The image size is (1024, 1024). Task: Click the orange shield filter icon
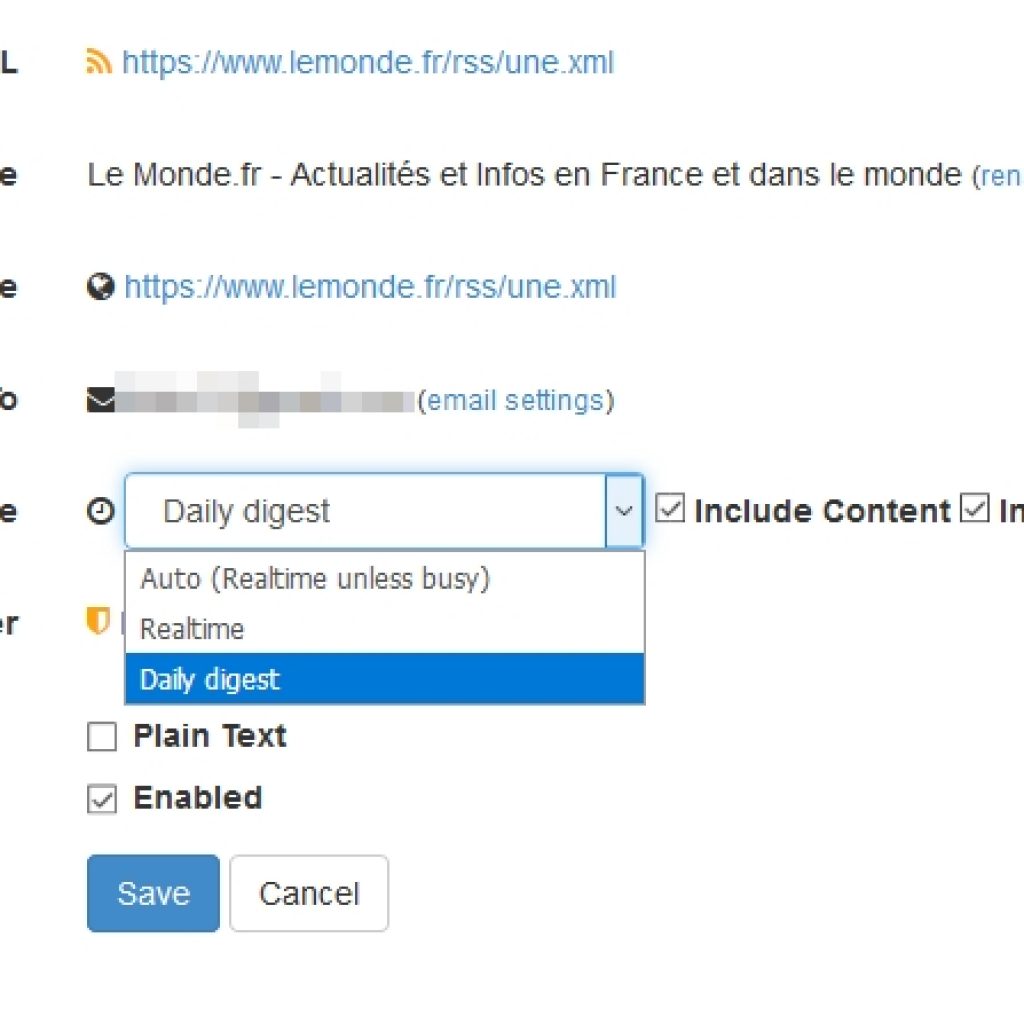pos(99,621)
